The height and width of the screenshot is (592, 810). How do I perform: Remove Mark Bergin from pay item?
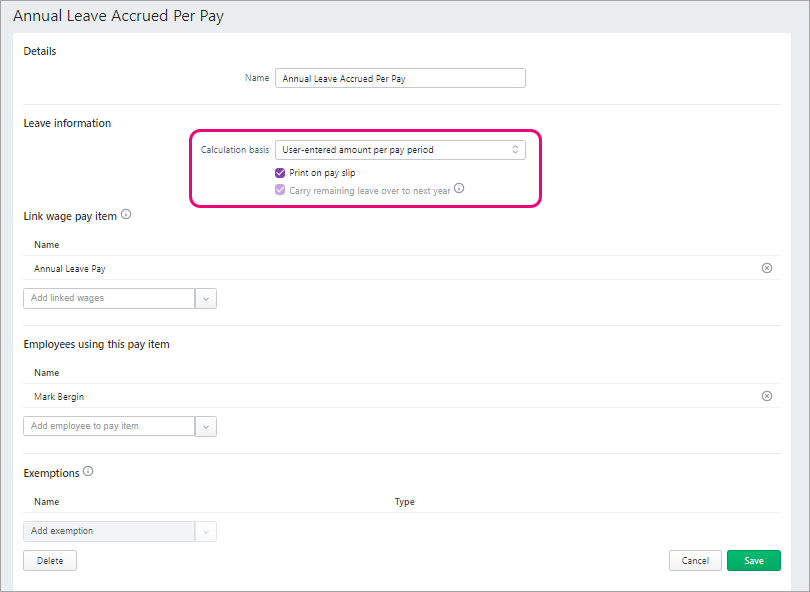coord(767,396)
